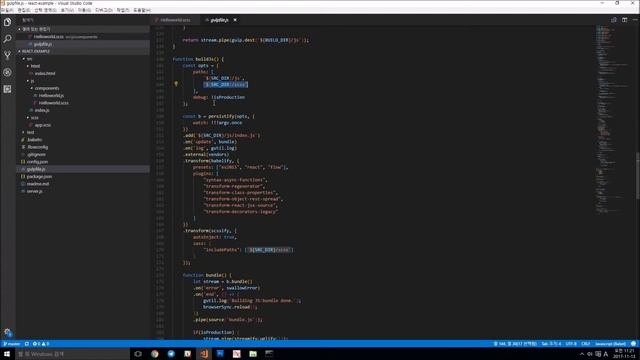Image resolution: width=640 pixels, height=360 pixels.
Task: Open Task View on the taskbar
Action: (138, 354)
